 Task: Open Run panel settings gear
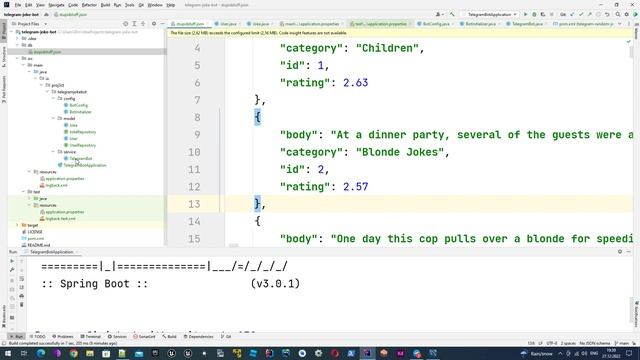coord(620,252)
